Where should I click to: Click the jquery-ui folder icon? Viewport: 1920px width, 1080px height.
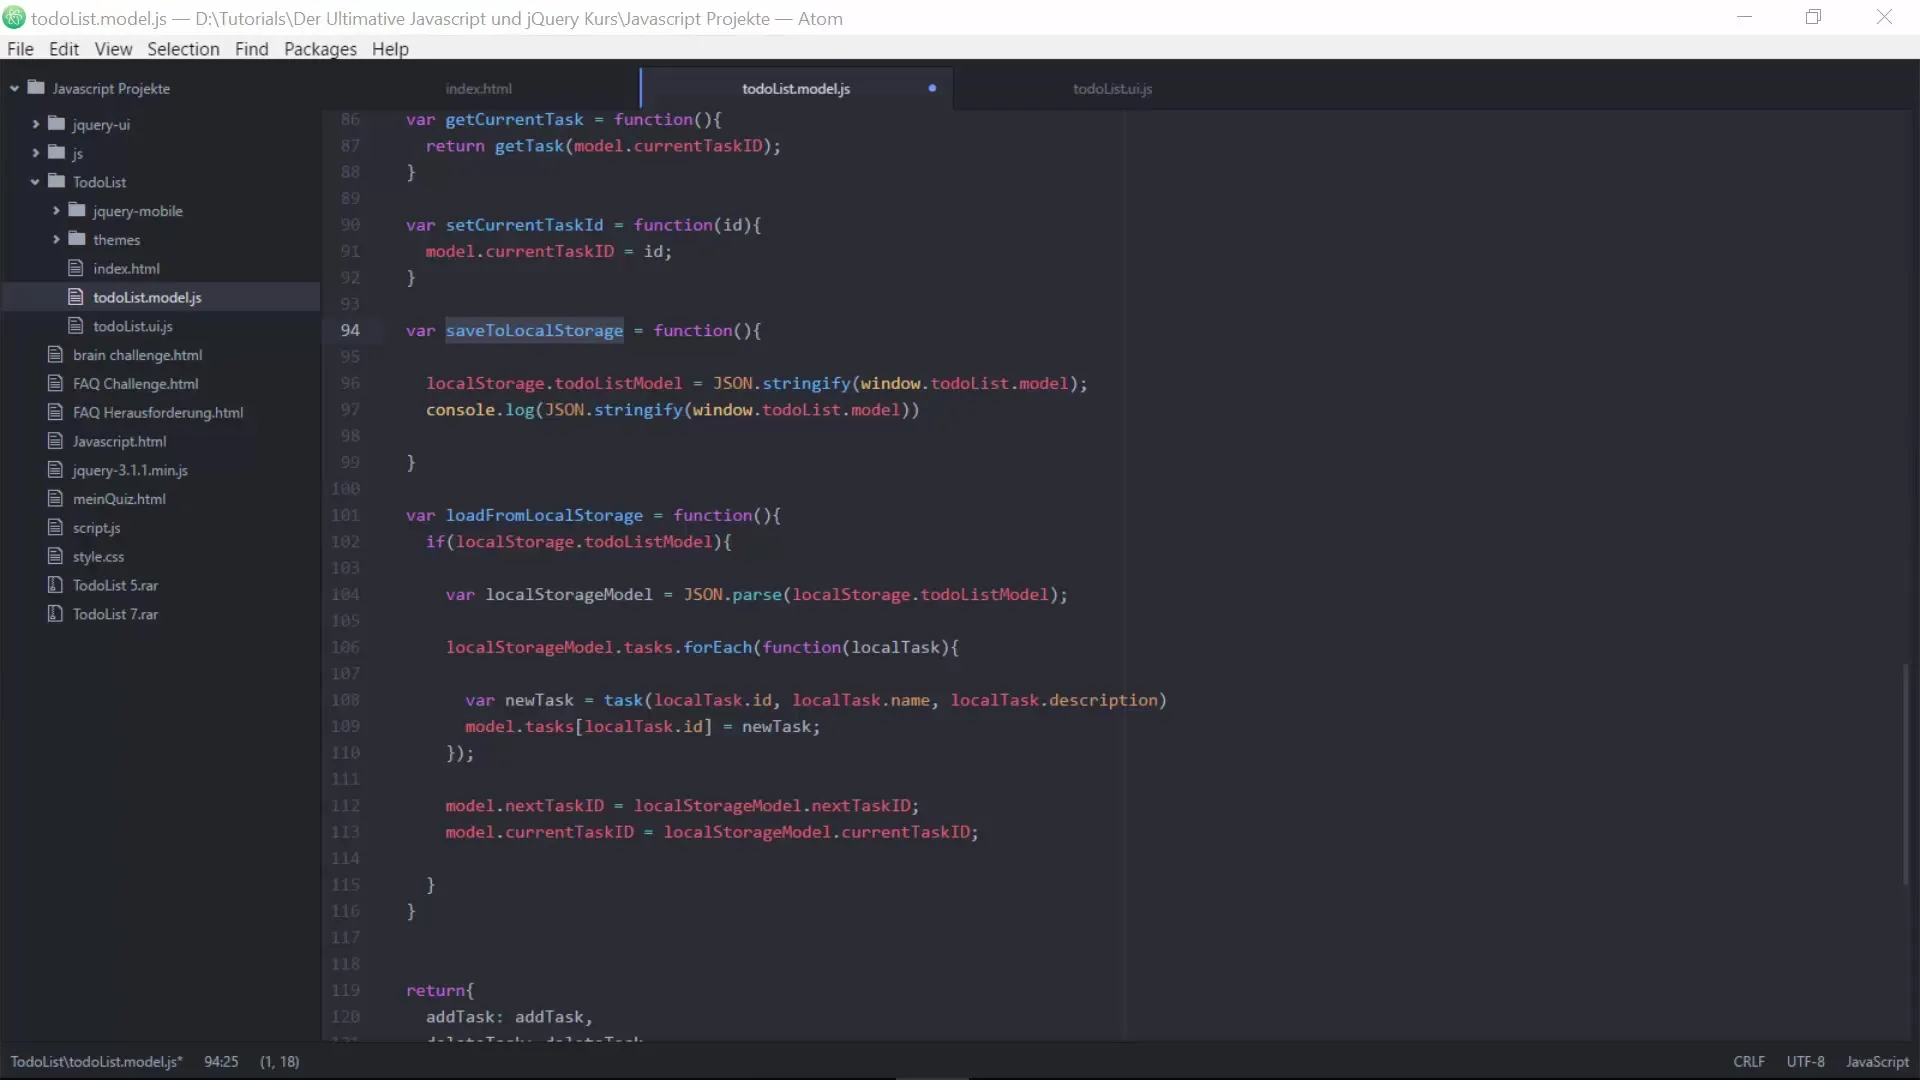pyautogui.click(x=57, y=124)
